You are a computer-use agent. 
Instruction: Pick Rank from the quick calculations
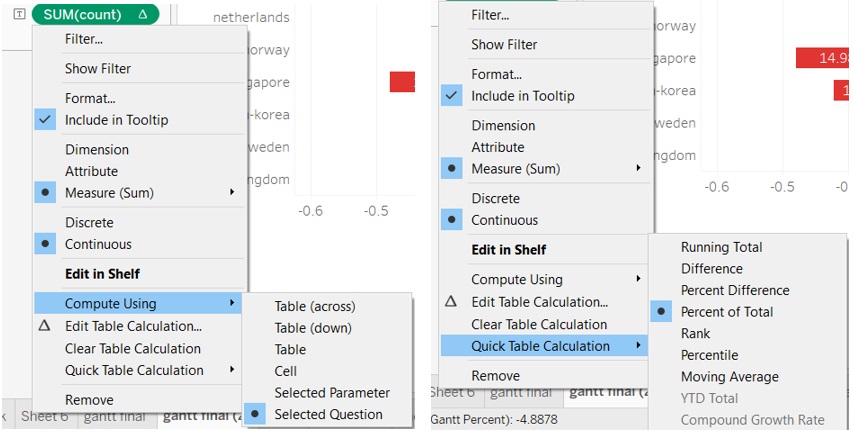click(696, 334)
